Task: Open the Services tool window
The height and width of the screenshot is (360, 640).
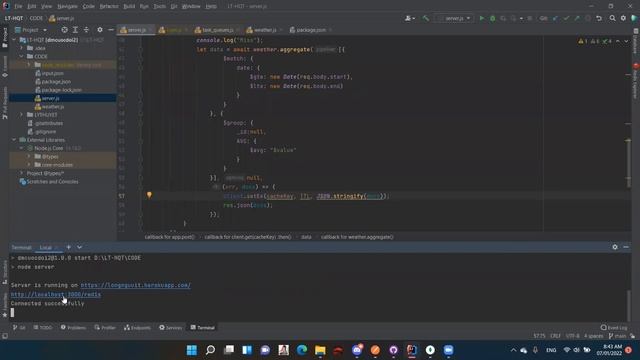Action: pyautogui.click(x=171, y=327)
